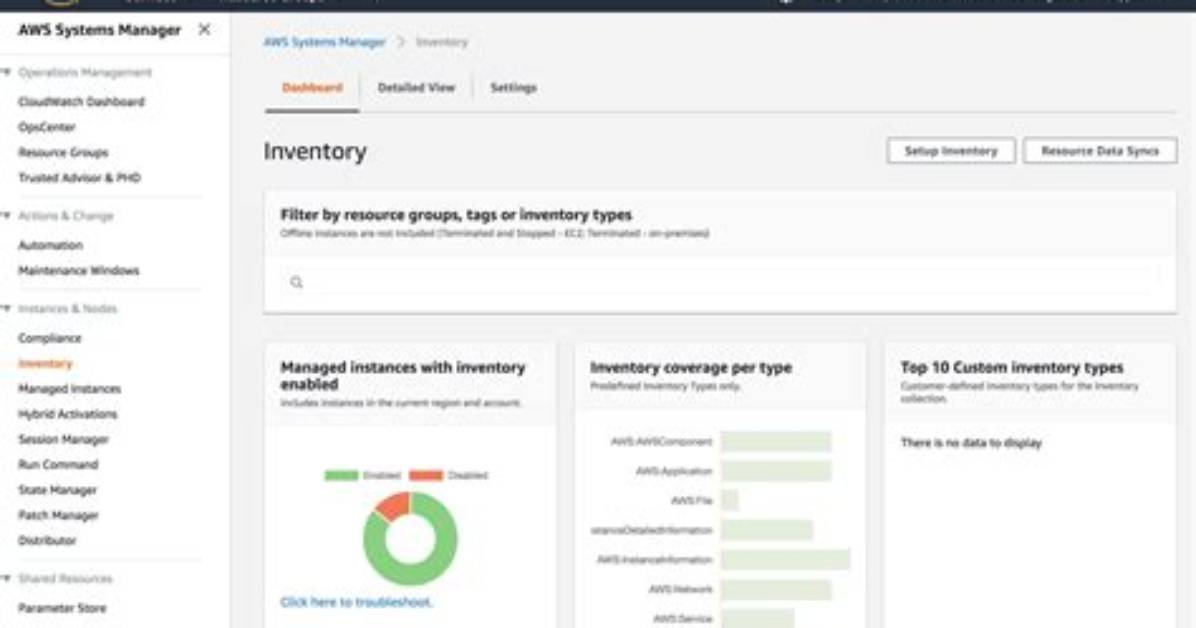1196x628 pixels.
Task: Open OpsCenter in sidebar
Action: tap(47, 127)
